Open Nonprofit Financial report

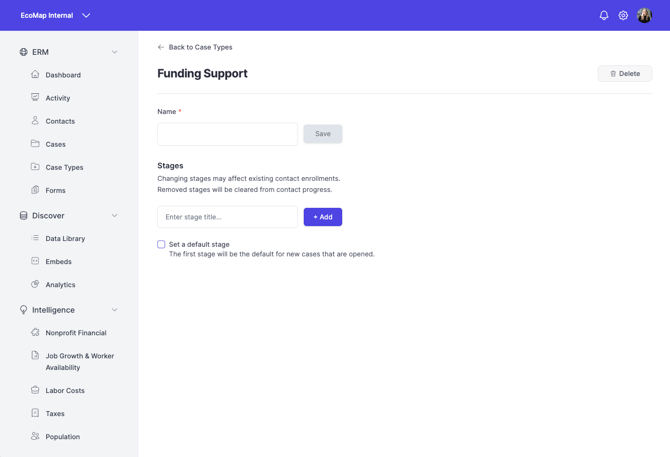76,333
